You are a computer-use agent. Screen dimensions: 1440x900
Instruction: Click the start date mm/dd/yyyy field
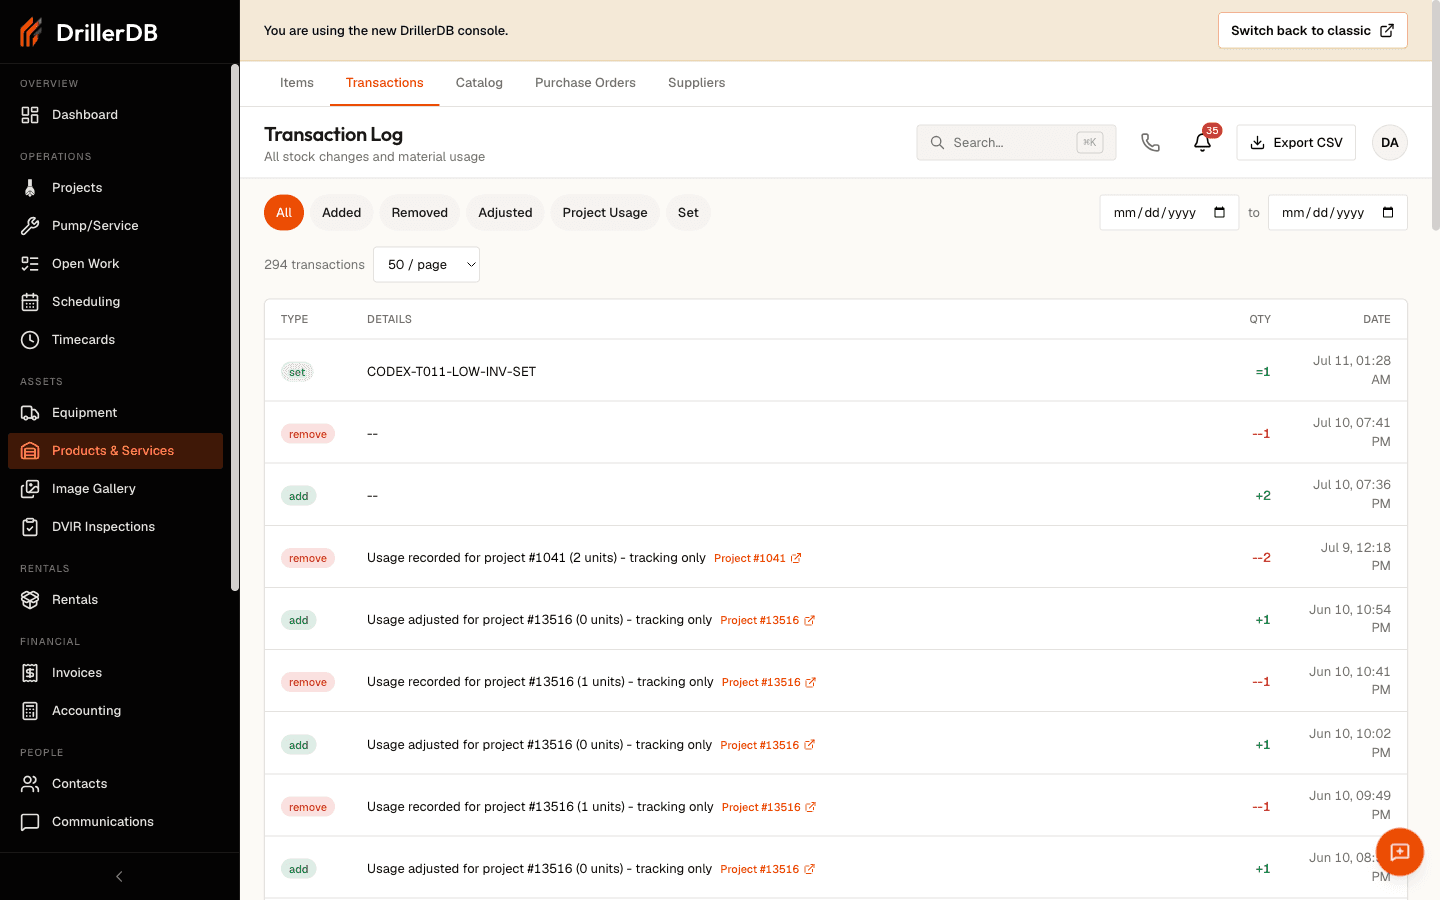(x=1169, y=213)
